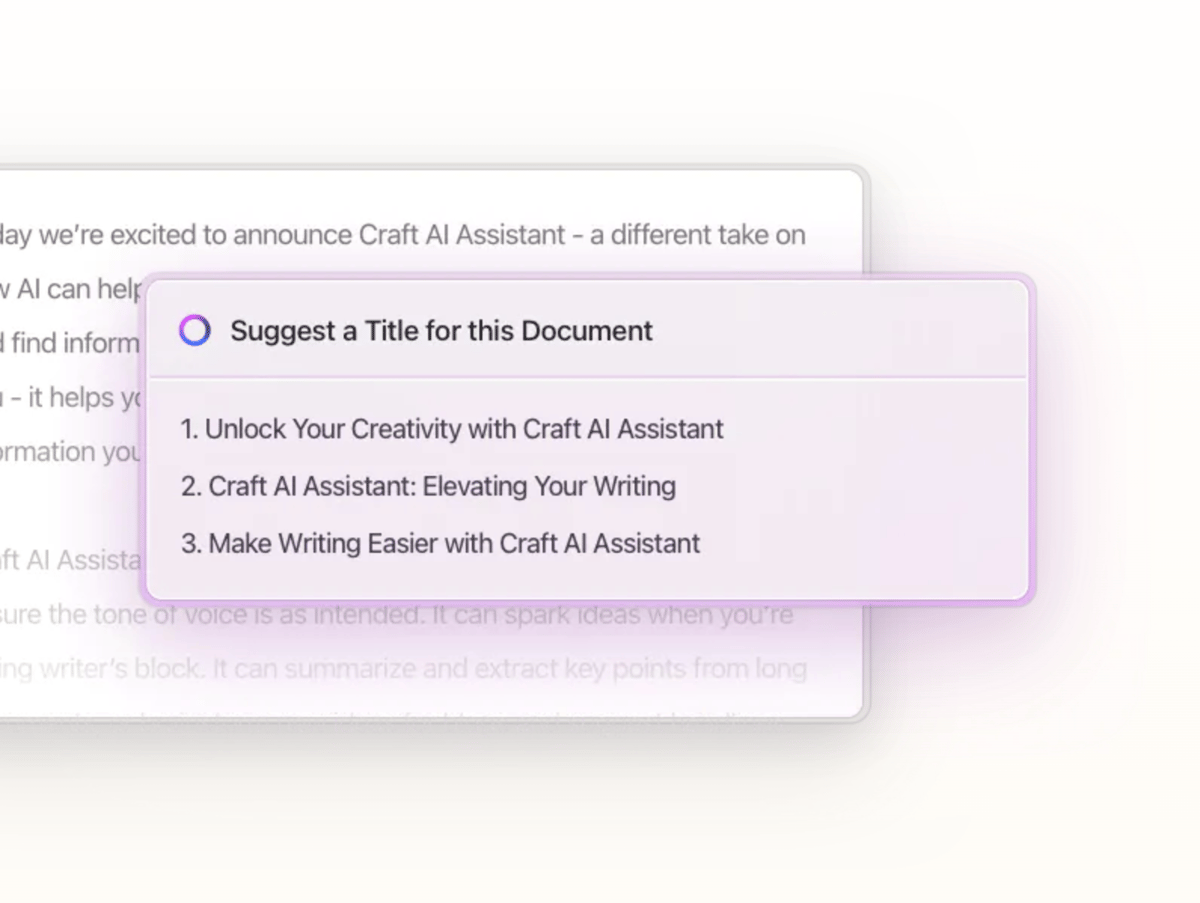Click the document text mentioning Craft AI Assistant announcement
1200x903 pixels.
coord(400,234)
